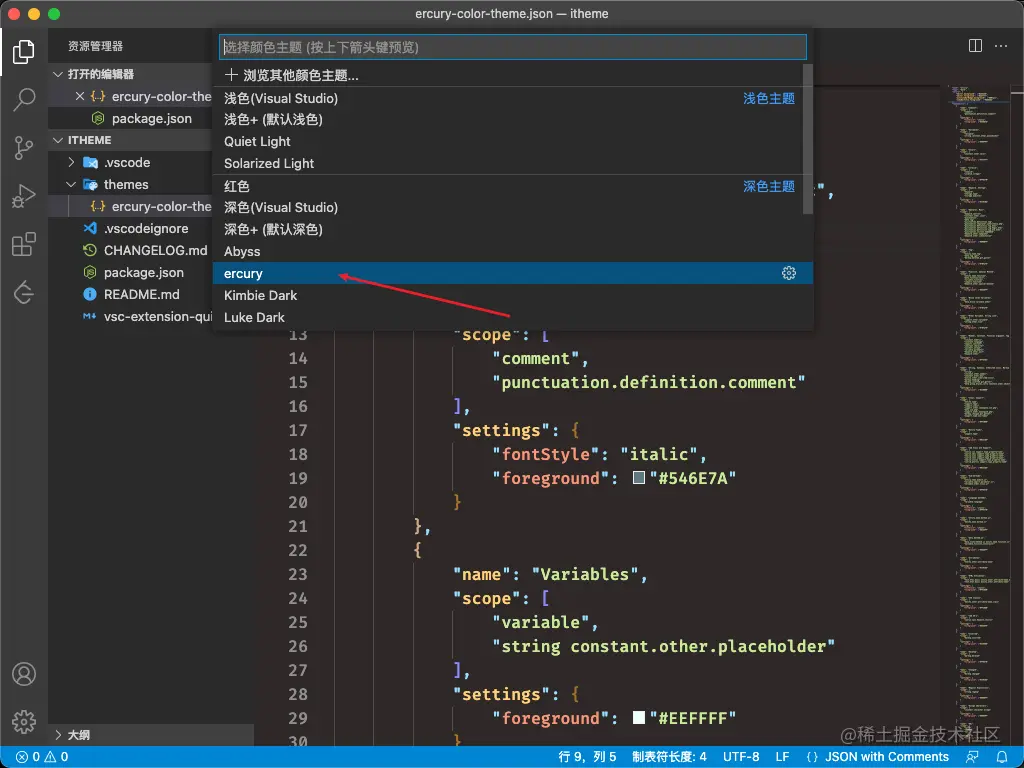Open the Source Control view icon
Viewport: 1024px width, 768px height.
coord(24,148)
